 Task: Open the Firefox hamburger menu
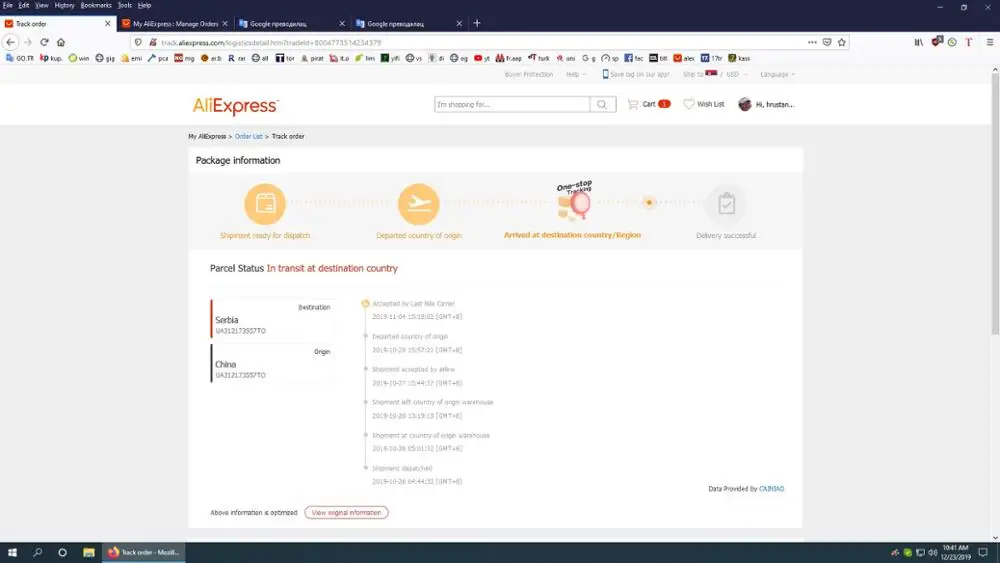click(989, 42)
